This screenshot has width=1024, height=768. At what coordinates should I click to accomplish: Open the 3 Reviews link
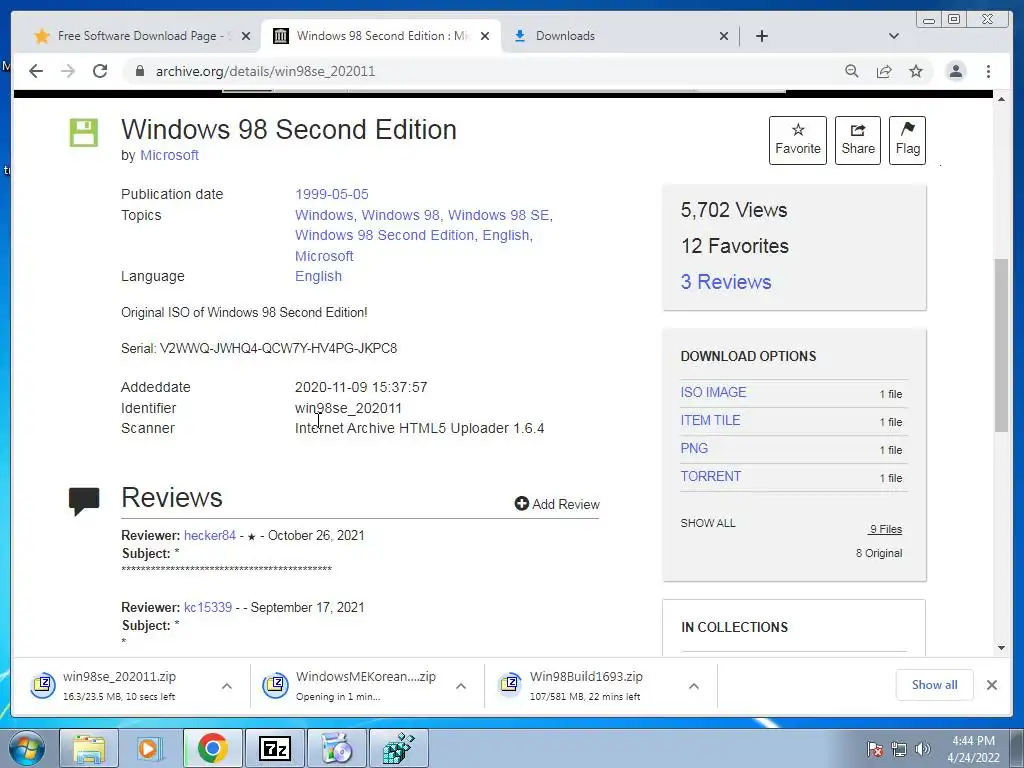[726, 282]
